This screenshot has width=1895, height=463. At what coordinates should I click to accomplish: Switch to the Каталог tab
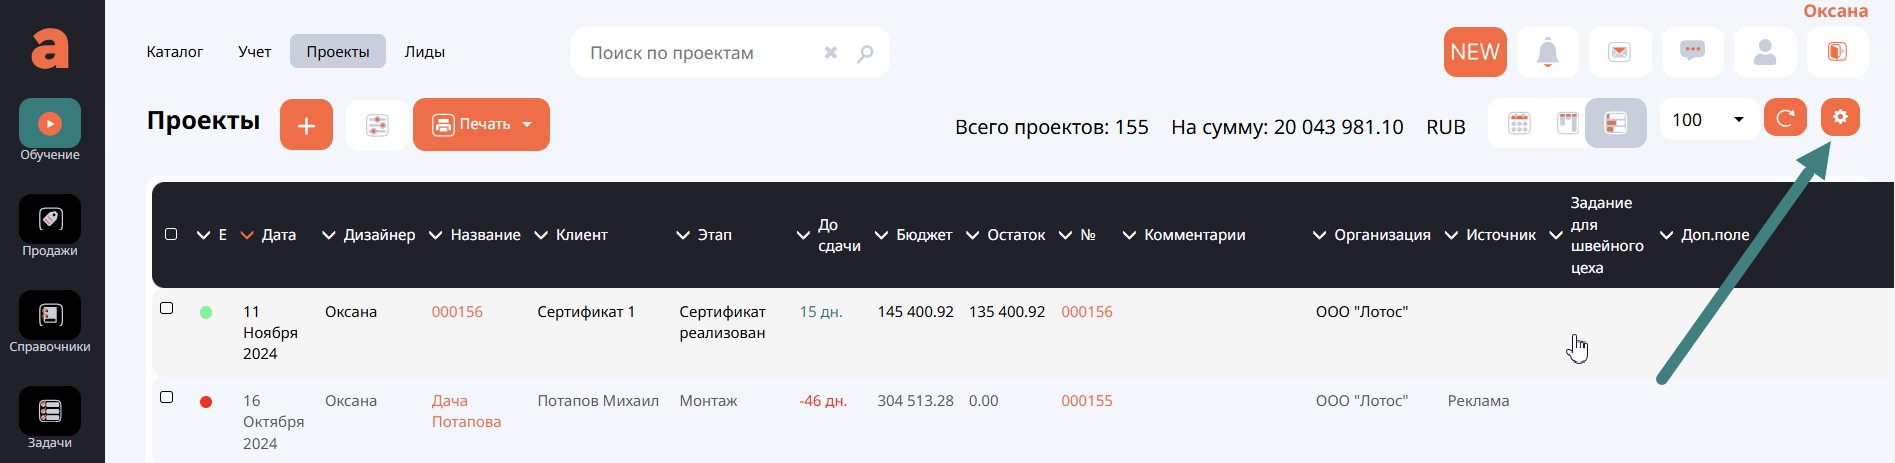[x=175, y=52]
